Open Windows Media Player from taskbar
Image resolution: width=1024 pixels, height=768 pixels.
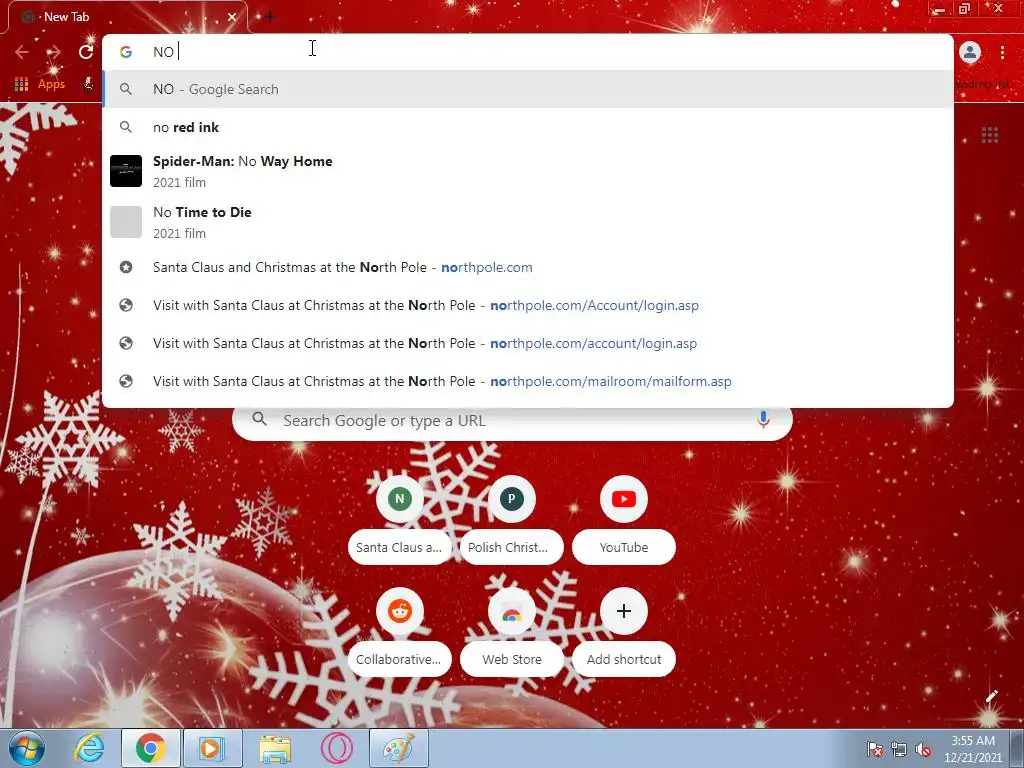click(212, 748)
